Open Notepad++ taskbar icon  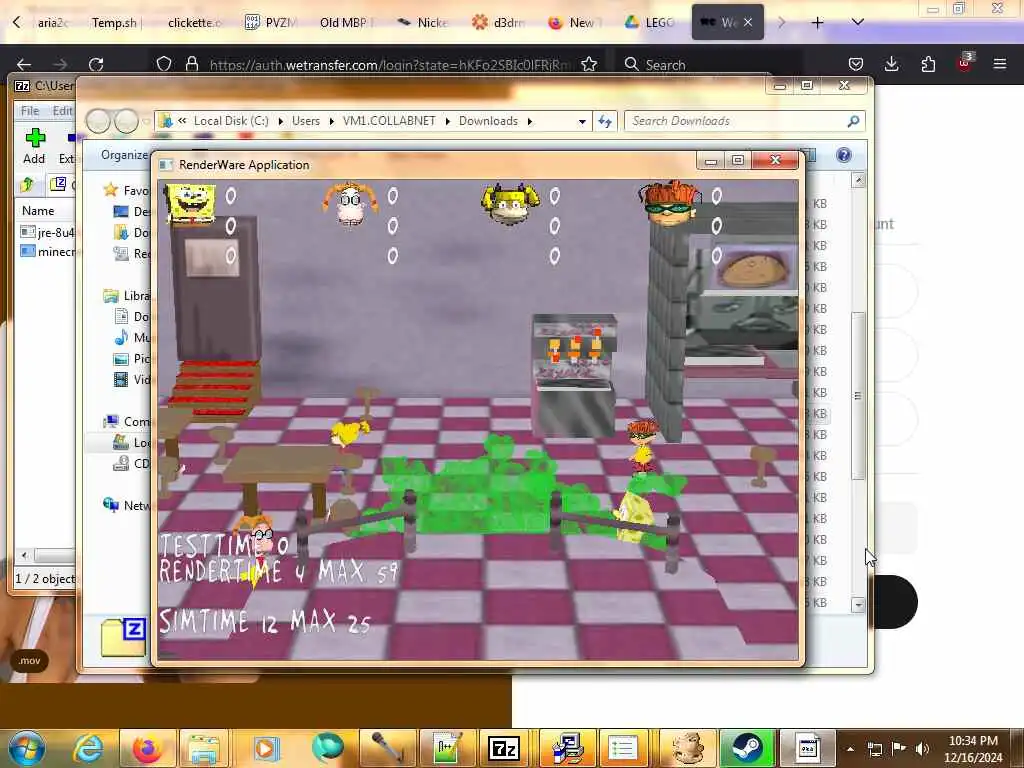pyautogui.click(x=446, y=748)
